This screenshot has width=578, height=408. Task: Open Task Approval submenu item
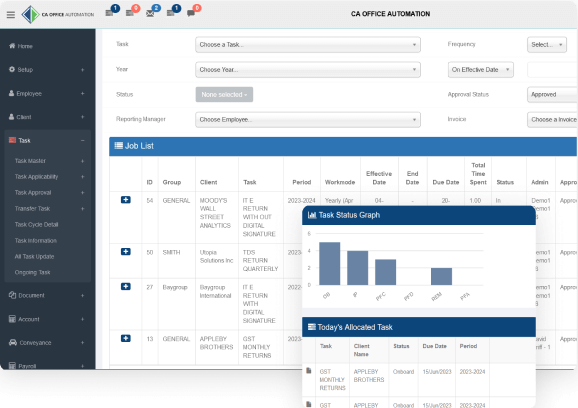pos(33,193)
